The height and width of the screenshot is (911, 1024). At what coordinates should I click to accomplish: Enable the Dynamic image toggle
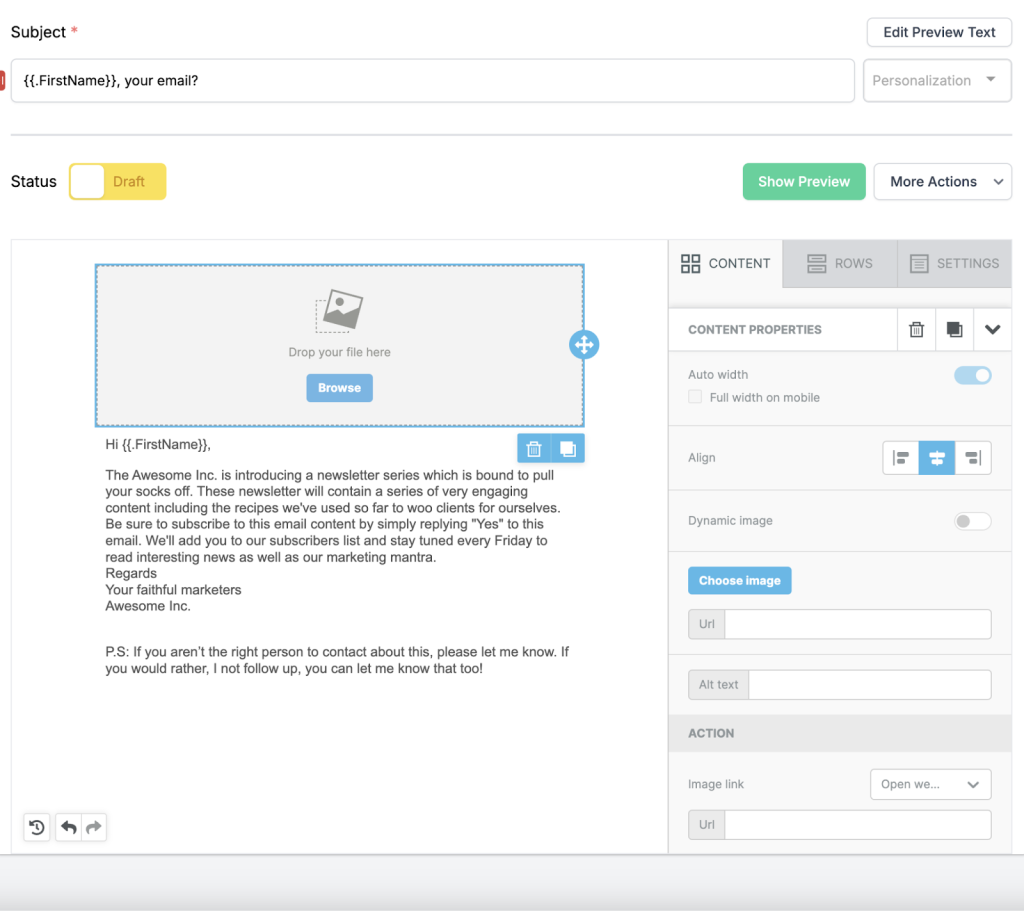click(971, 520)
